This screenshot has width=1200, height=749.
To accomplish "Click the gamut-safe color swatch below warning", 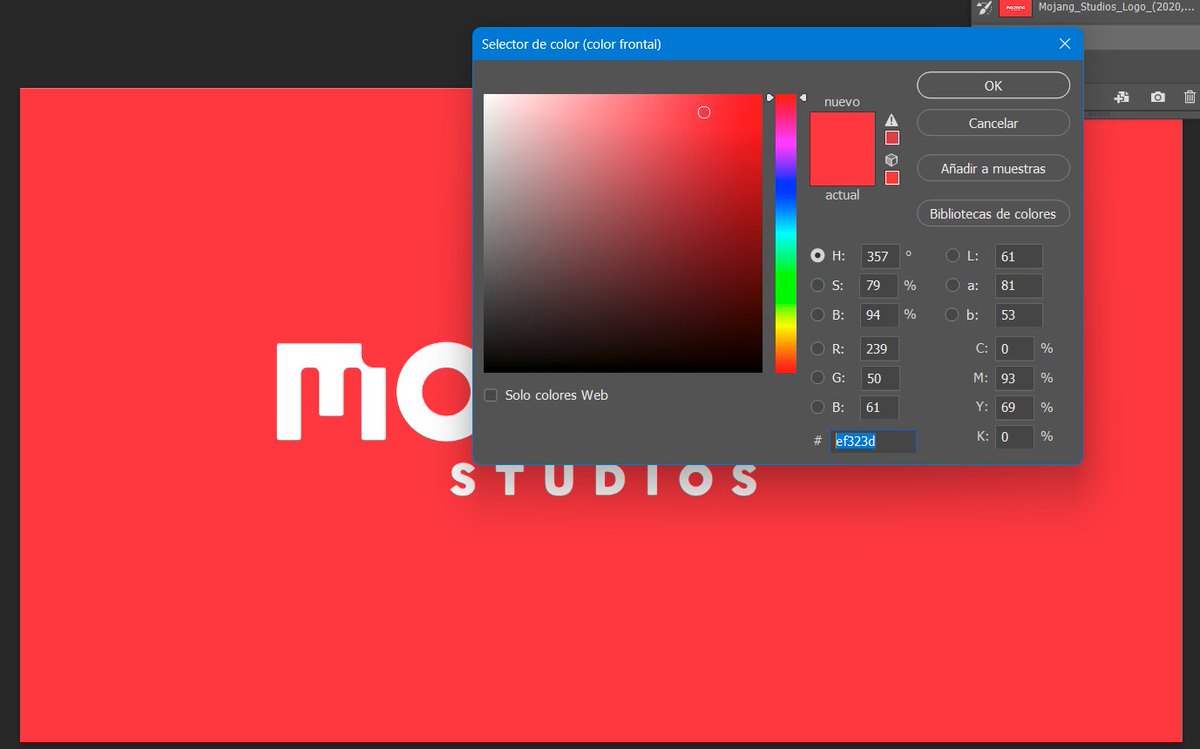I will [x=892, y=138].
